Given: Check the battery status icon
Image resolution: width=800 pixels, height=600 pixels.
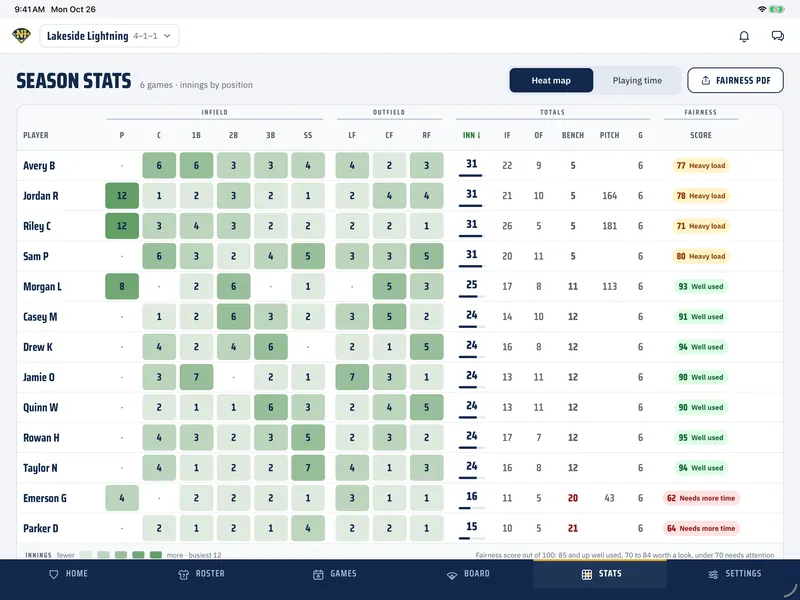Looking at the screenshot, I should (x=777, y=9).
